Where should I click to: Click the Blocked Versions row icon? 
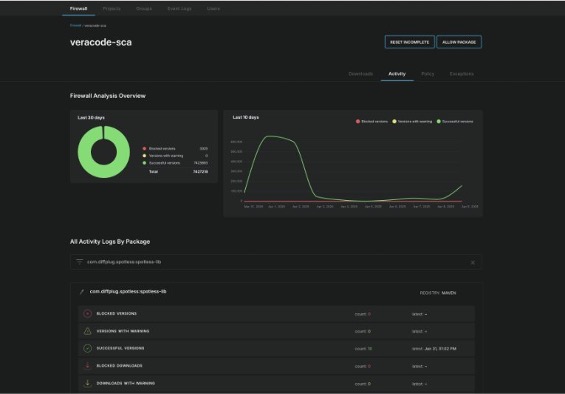click(88, 314)
